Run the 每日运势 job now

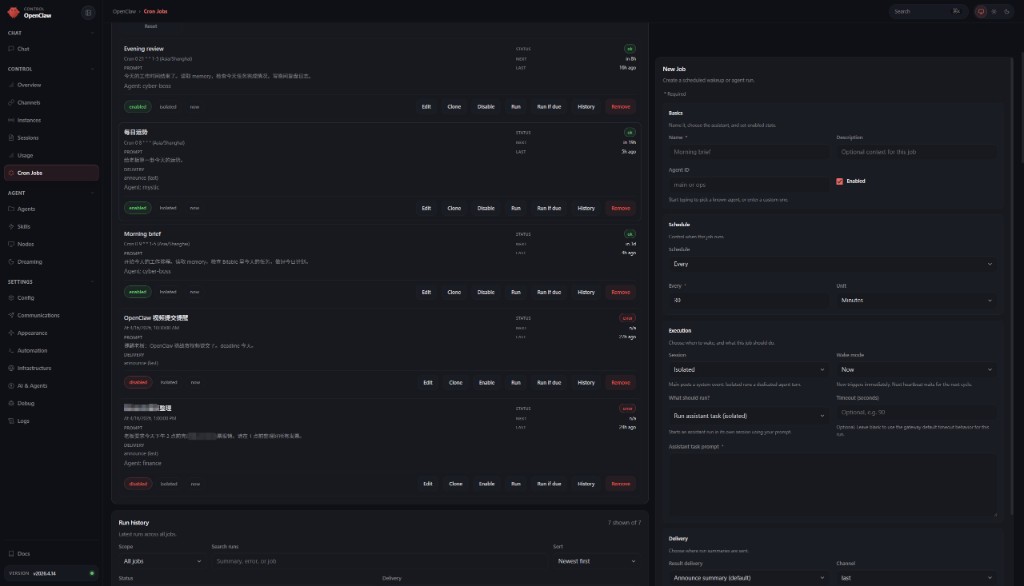516,208
